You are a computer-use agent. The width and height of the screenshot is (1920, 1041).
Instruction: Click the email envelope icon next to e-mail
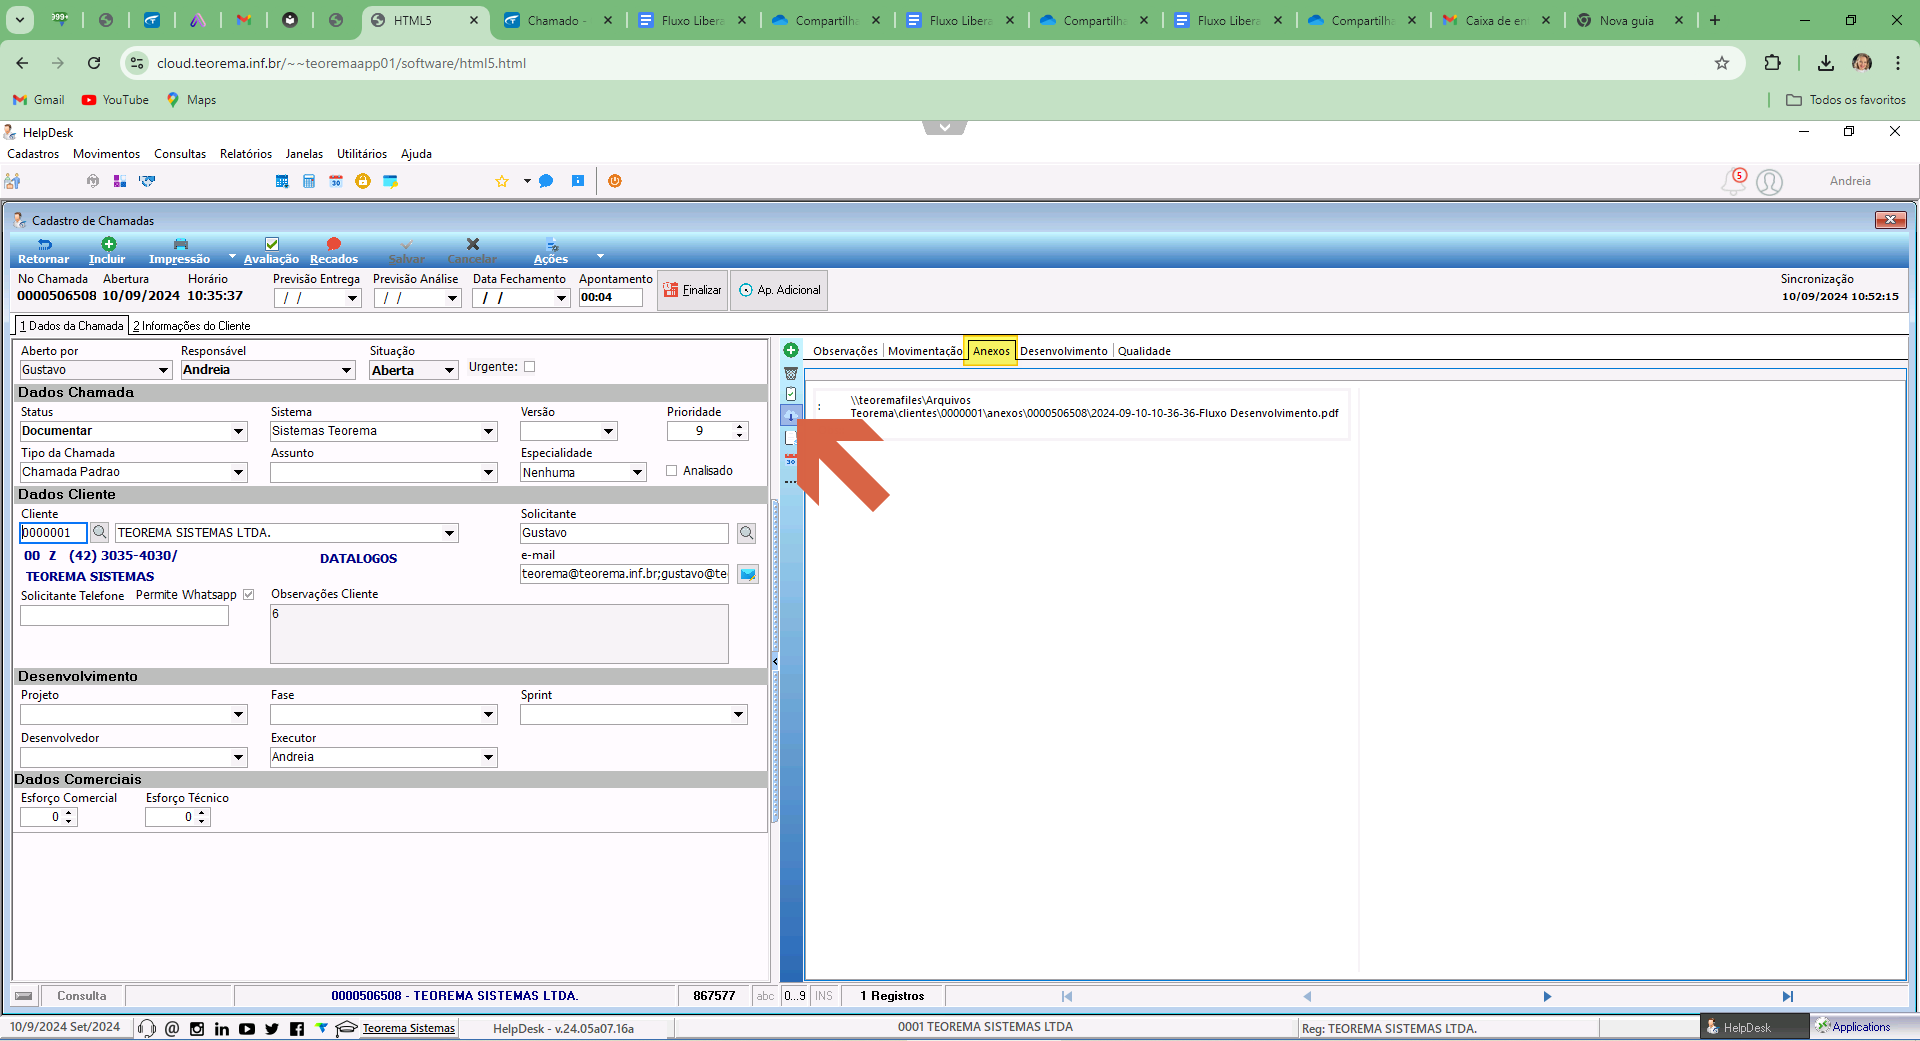[x=748, y=574]
